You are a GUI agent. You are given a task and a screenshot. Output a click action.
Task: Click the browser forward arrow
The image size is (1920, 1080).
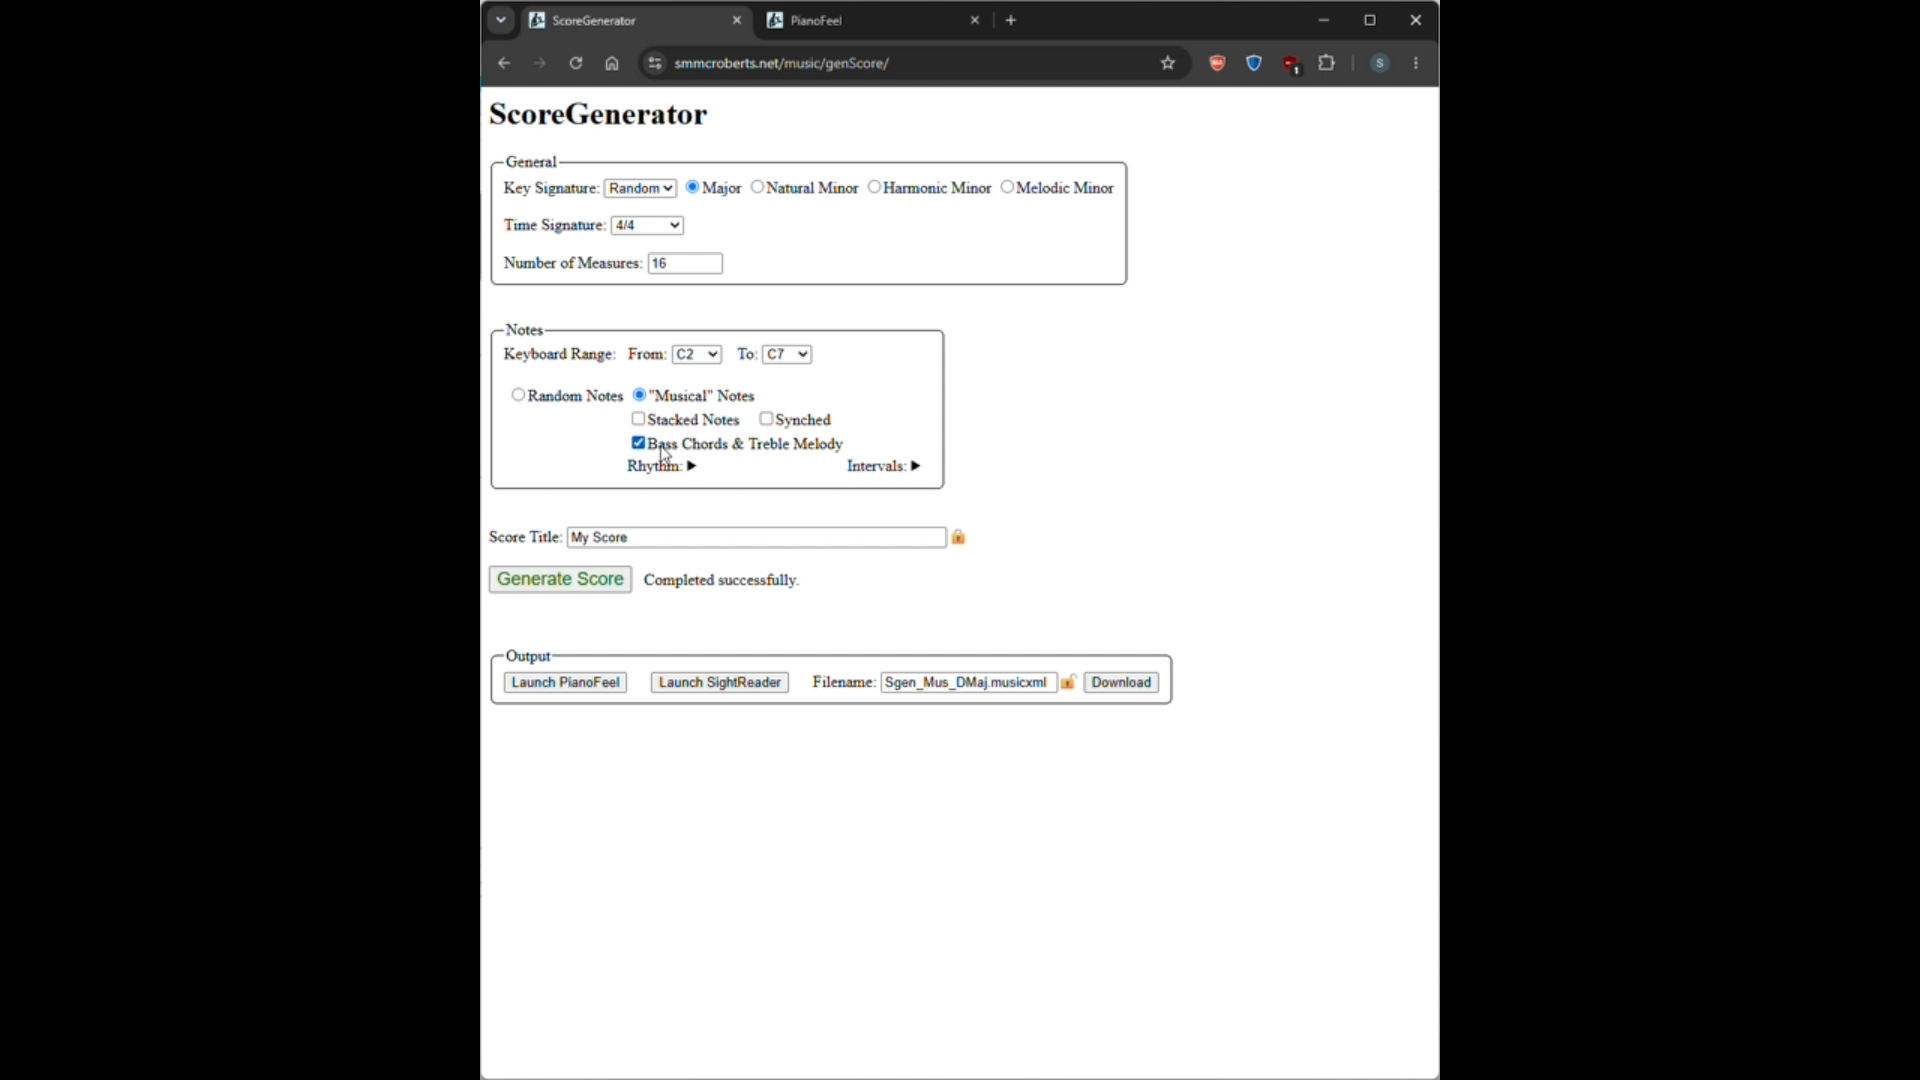pos(540,63)
